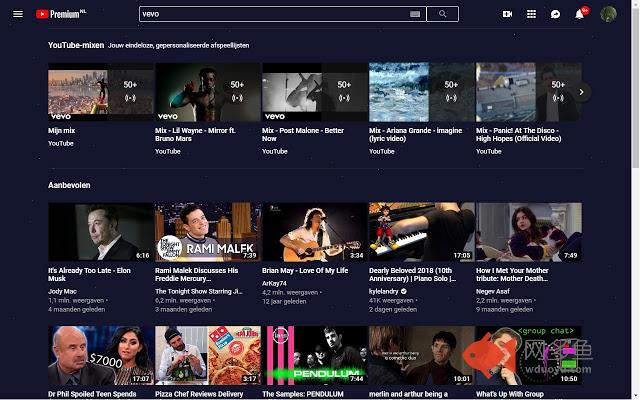Open on-screen keyboard in search box

(x=415, y=14)
